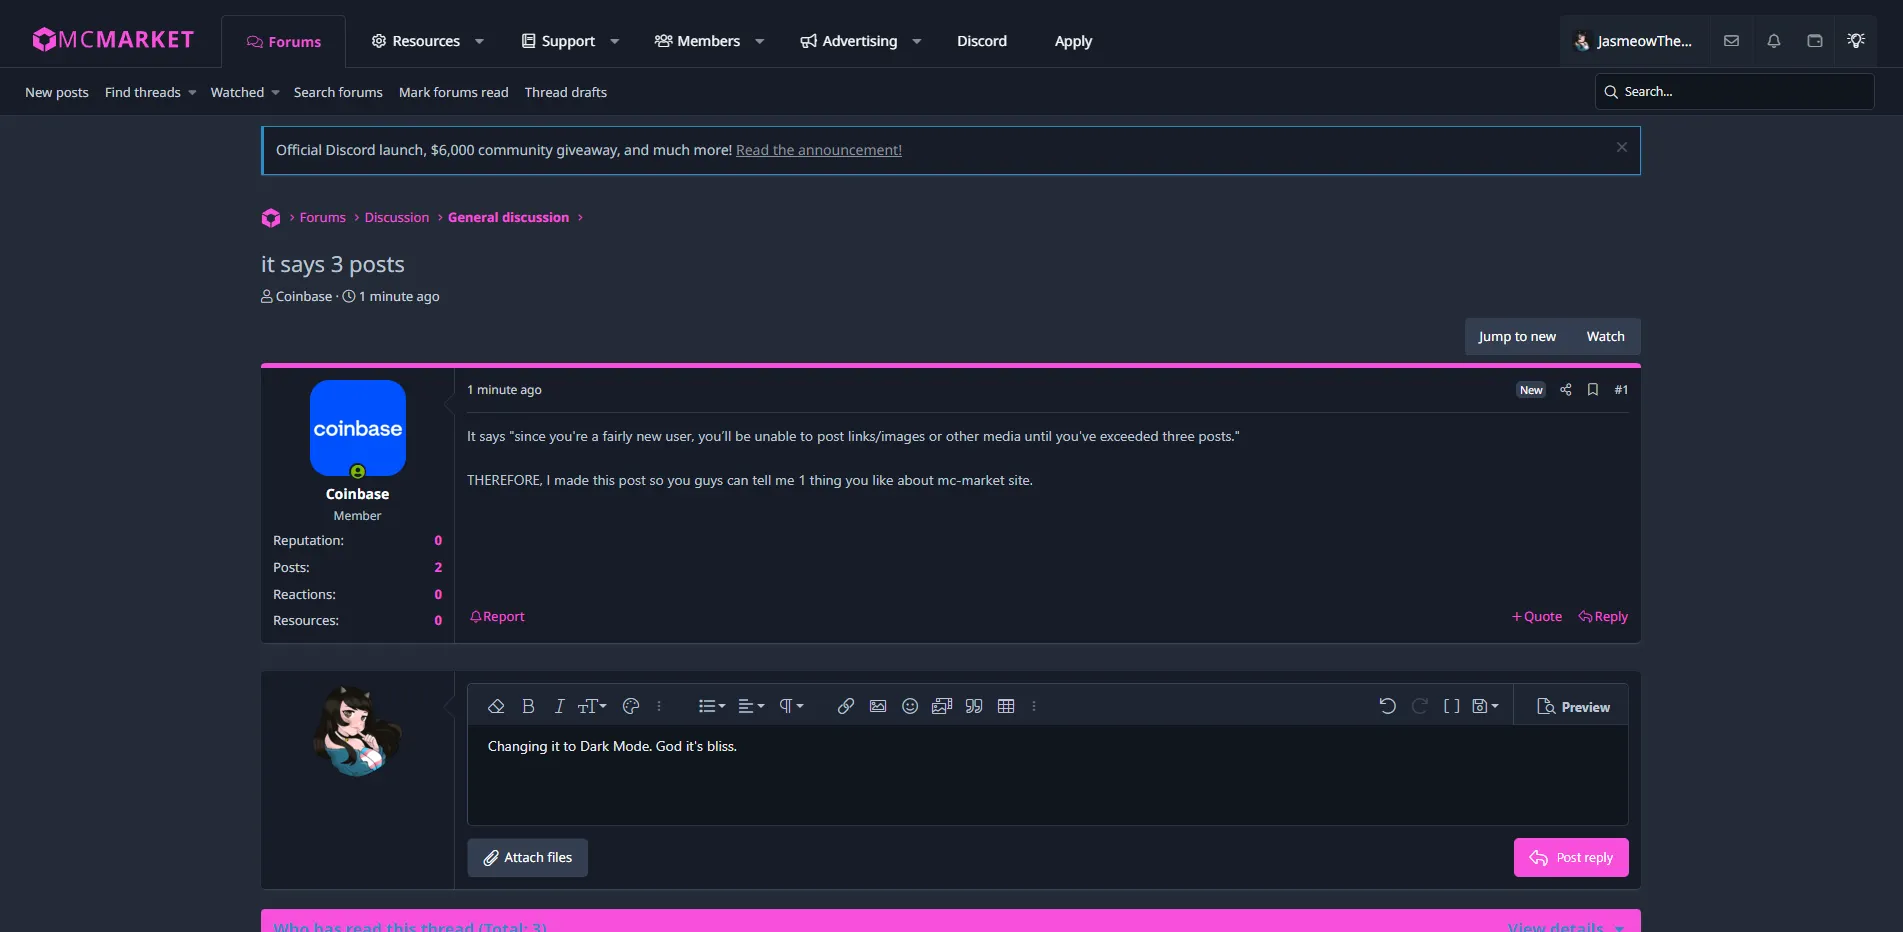This screenshot has width=1903, height=932.
Task: Expand the Members dropdown arrow
Action: [759, 41]
